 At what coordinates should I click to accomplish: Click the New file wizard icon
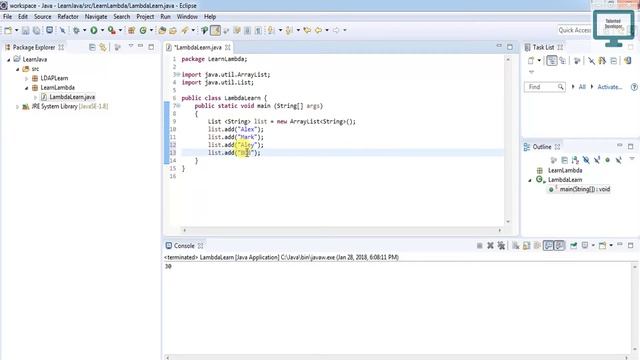[x=8, y=30]
